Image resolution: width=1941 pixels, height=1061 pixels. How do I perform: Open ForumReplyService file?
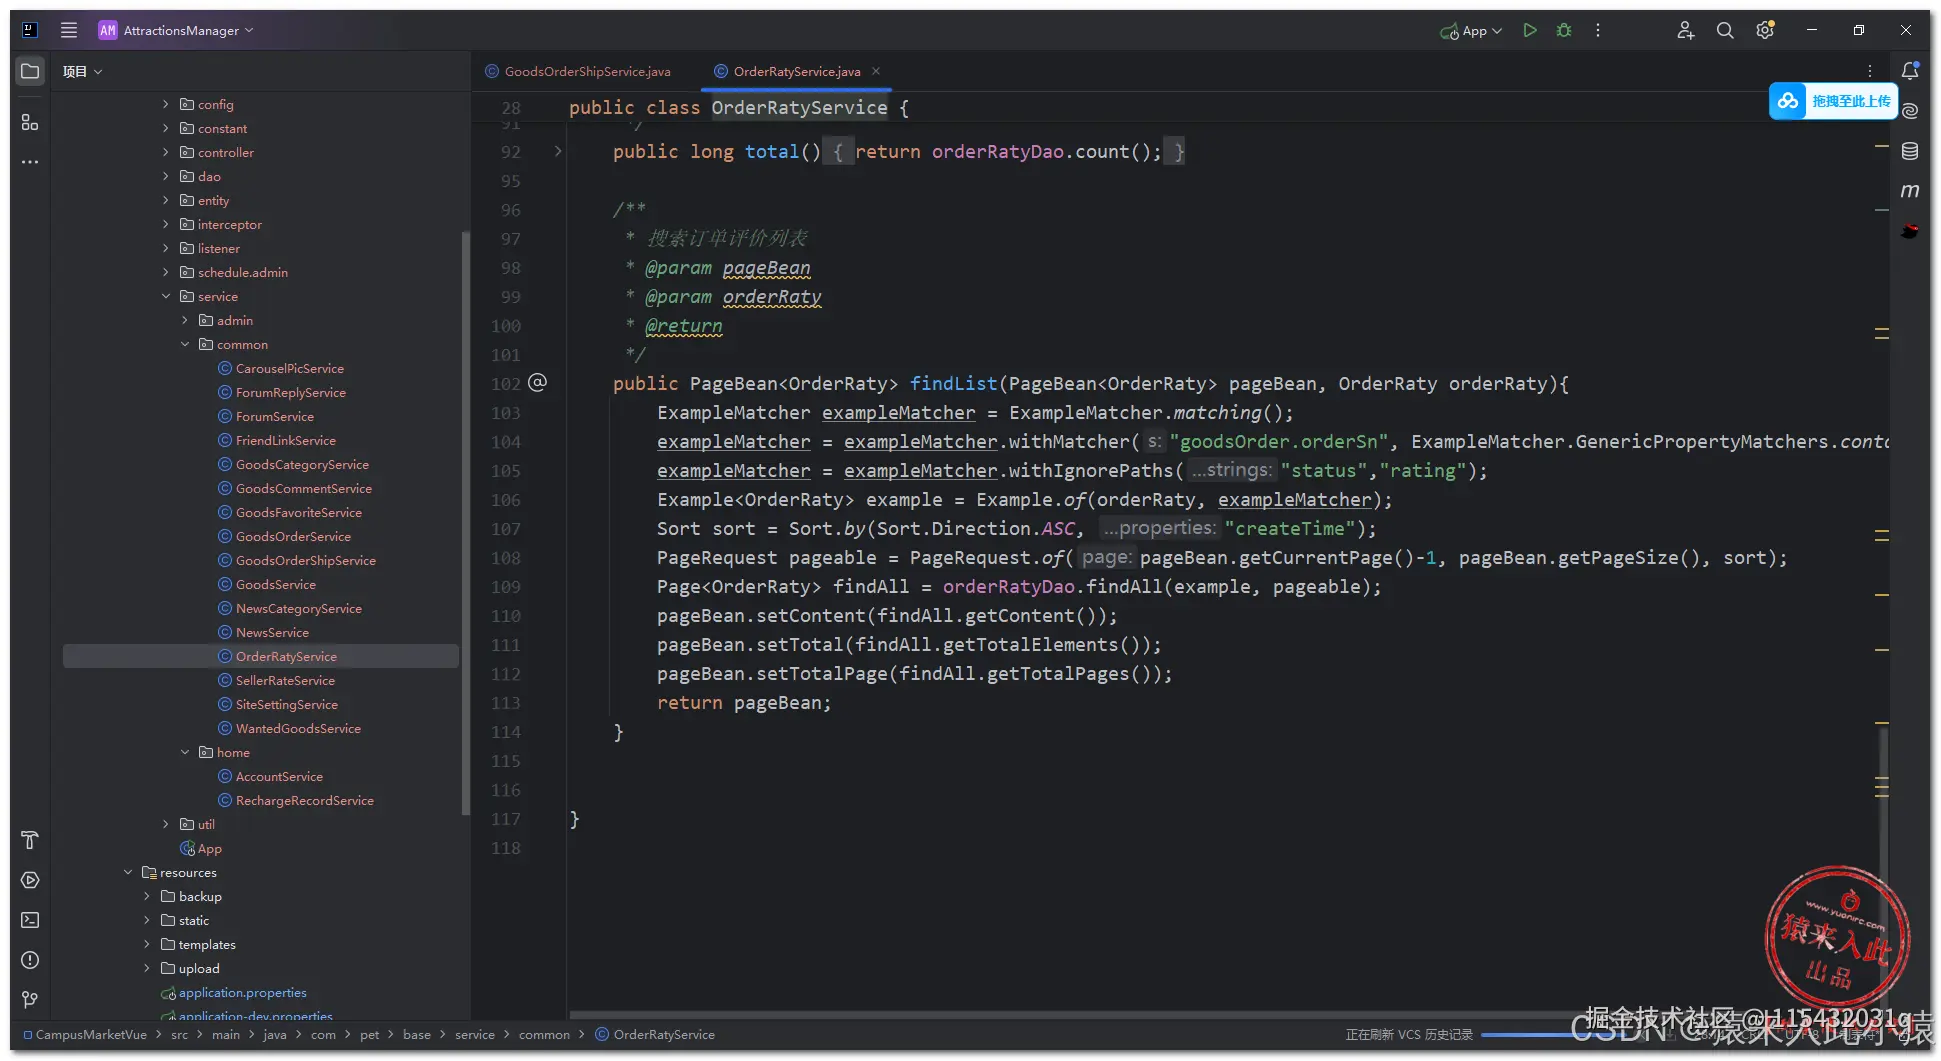coord(290,392)
